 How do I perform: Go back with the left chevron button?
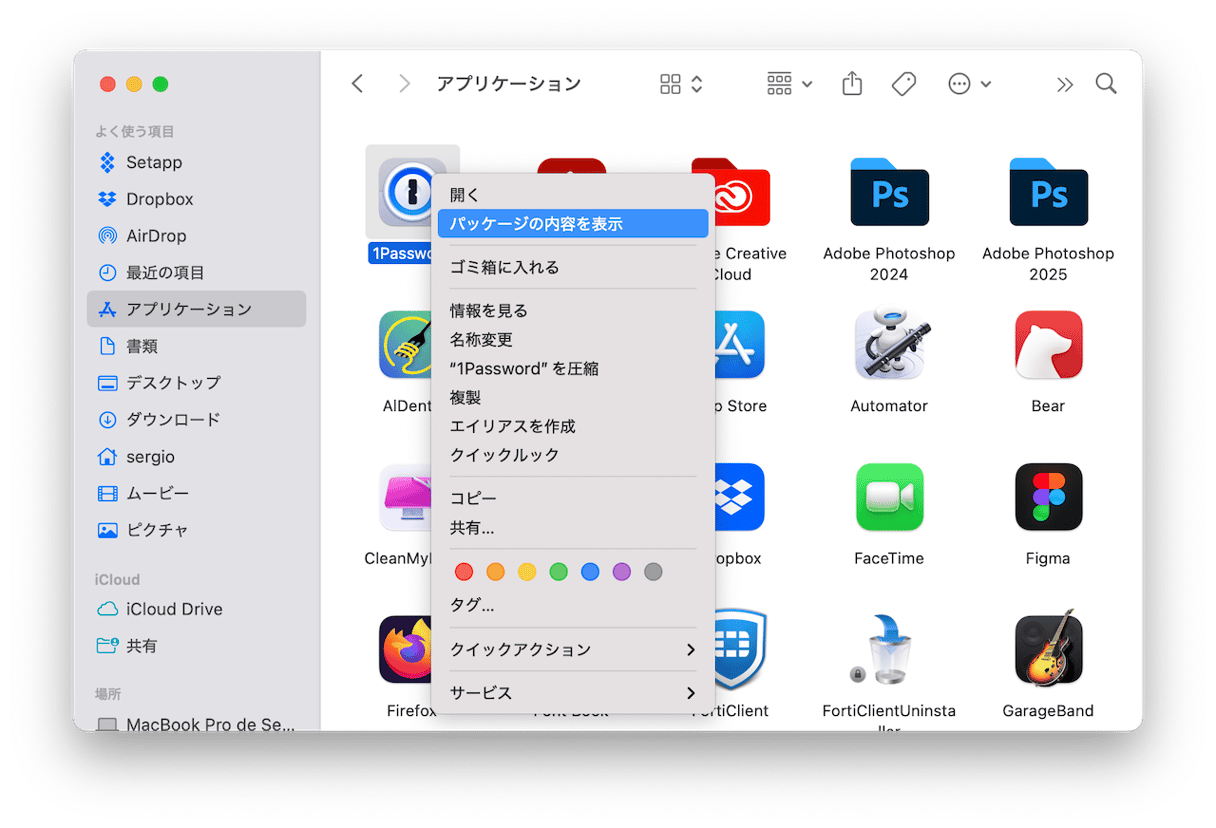tap(357, 84)
